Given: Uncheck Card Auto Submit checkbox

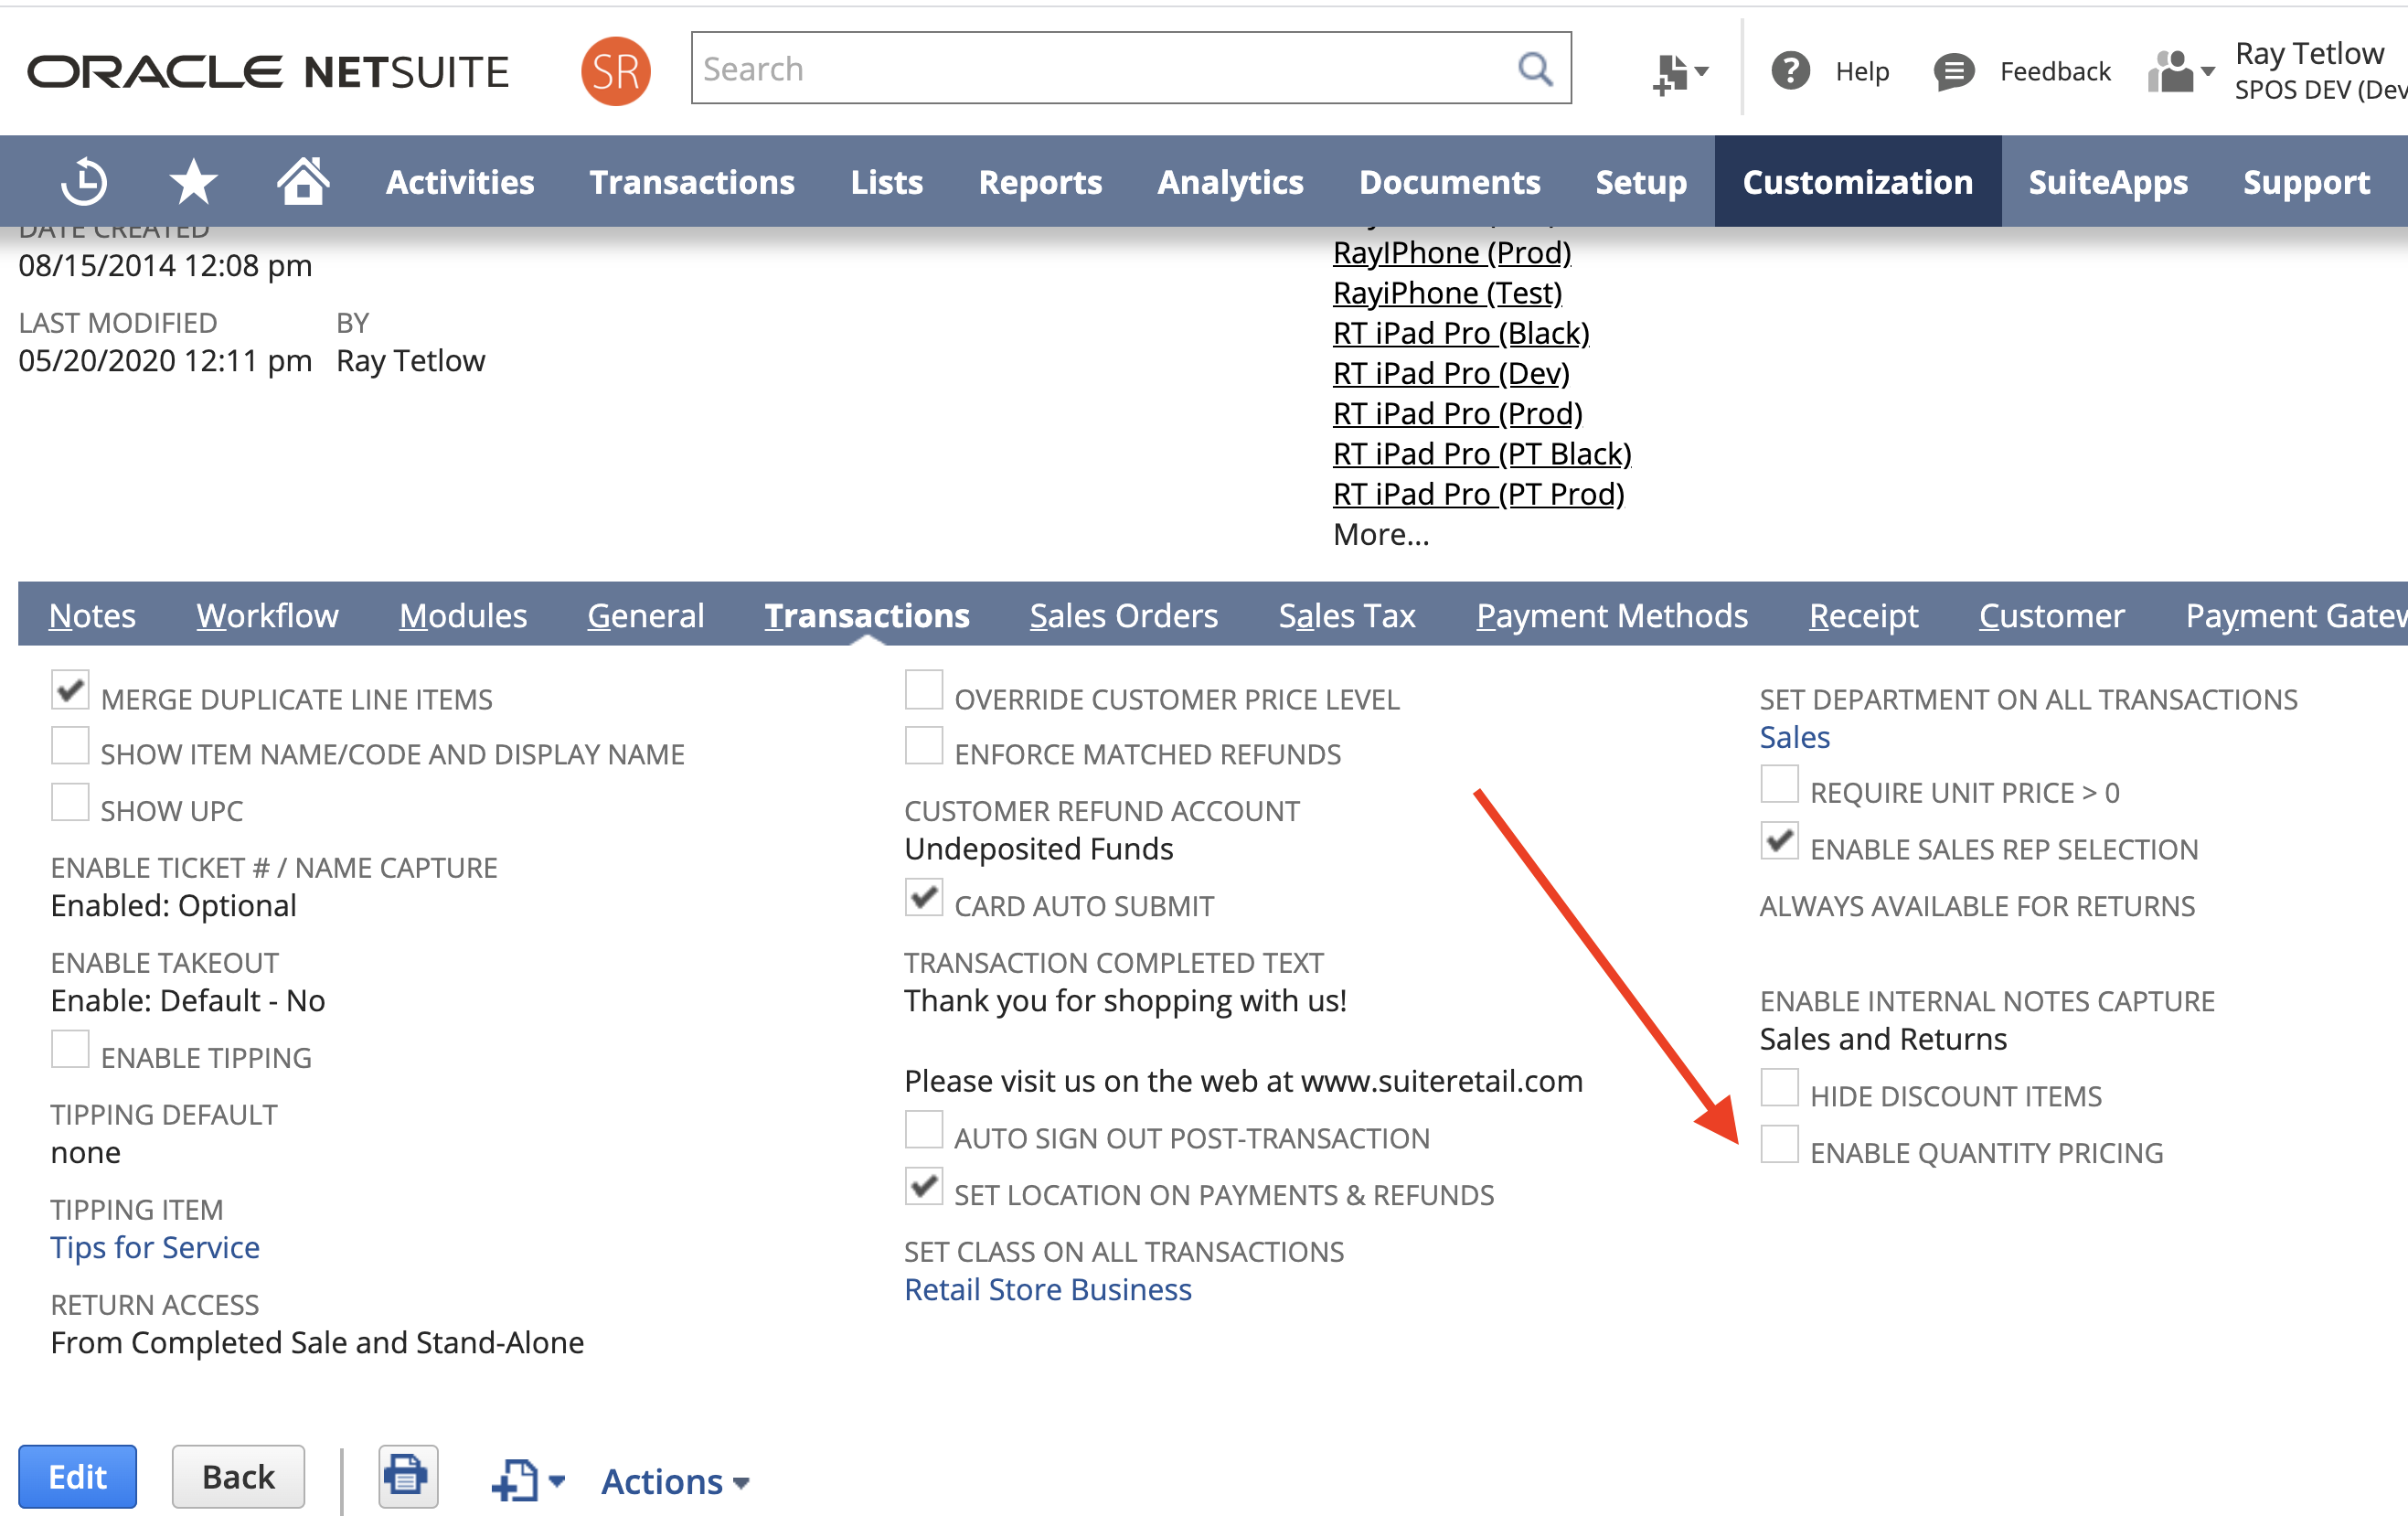Looking at the screenshot, I should pyautogui.click(x=923, y=897).
